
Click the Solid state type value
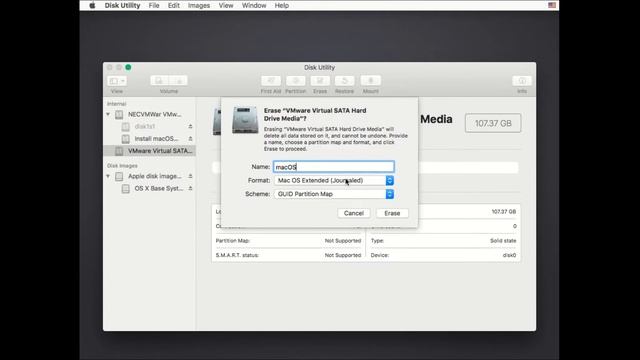click(503, 241)
